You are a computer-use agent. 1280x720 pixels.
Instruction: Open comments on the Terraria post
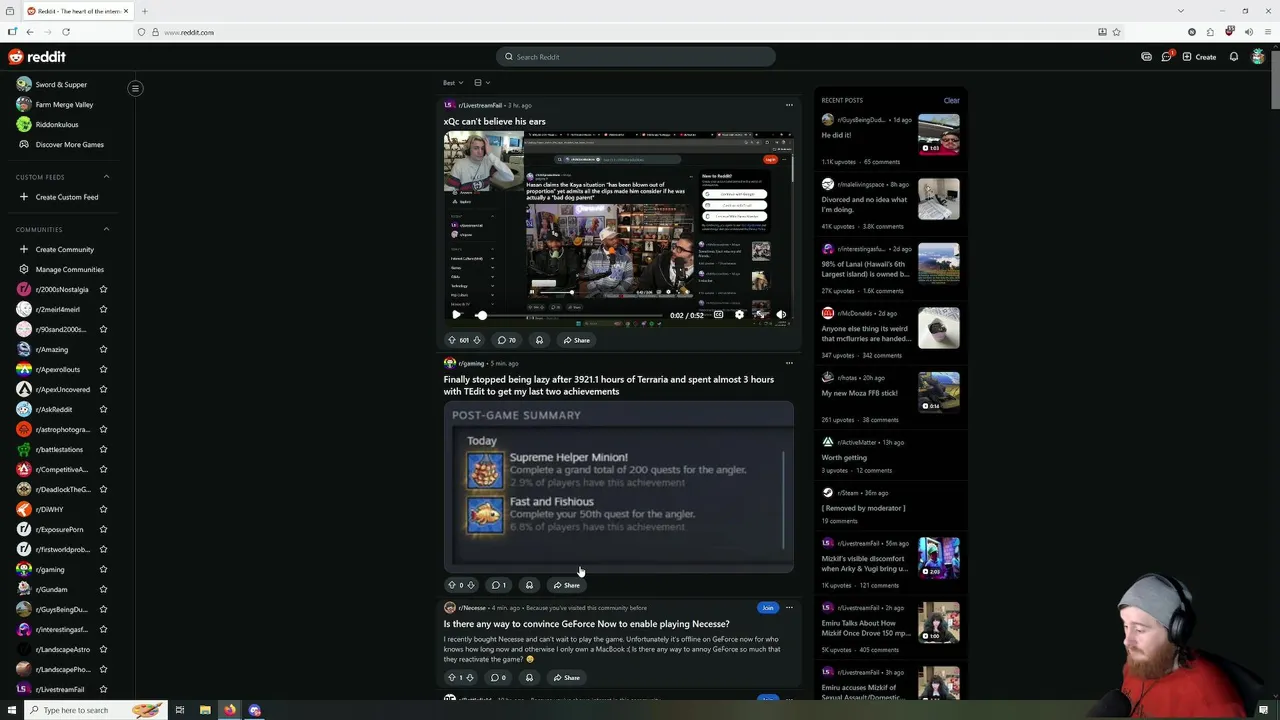pos(499,585)
